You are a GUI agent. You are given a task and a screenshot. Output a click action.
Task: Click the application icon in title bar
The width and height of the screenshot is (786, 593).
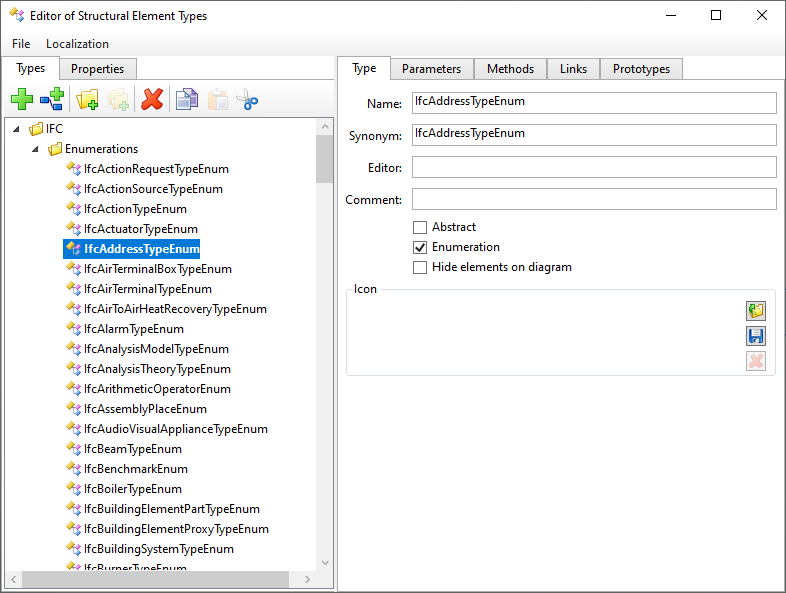(17, 15)
